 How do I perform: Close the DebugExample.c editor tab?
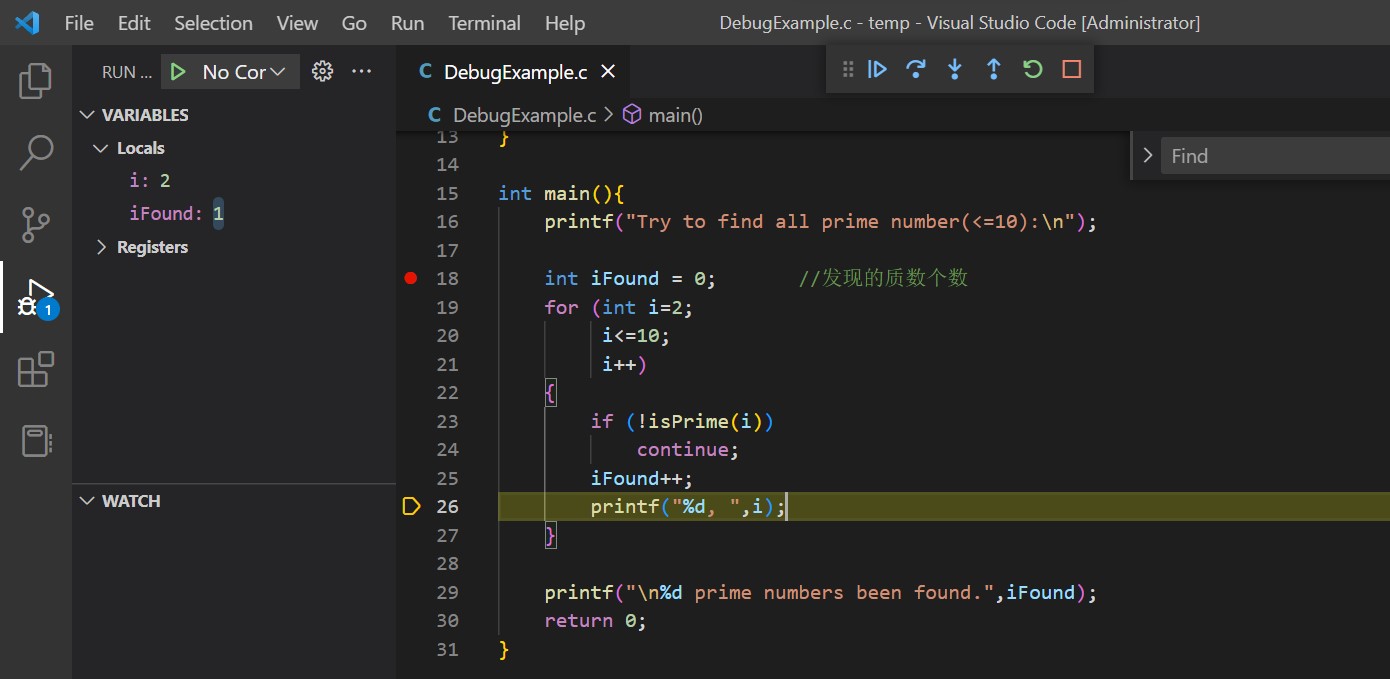607,71
